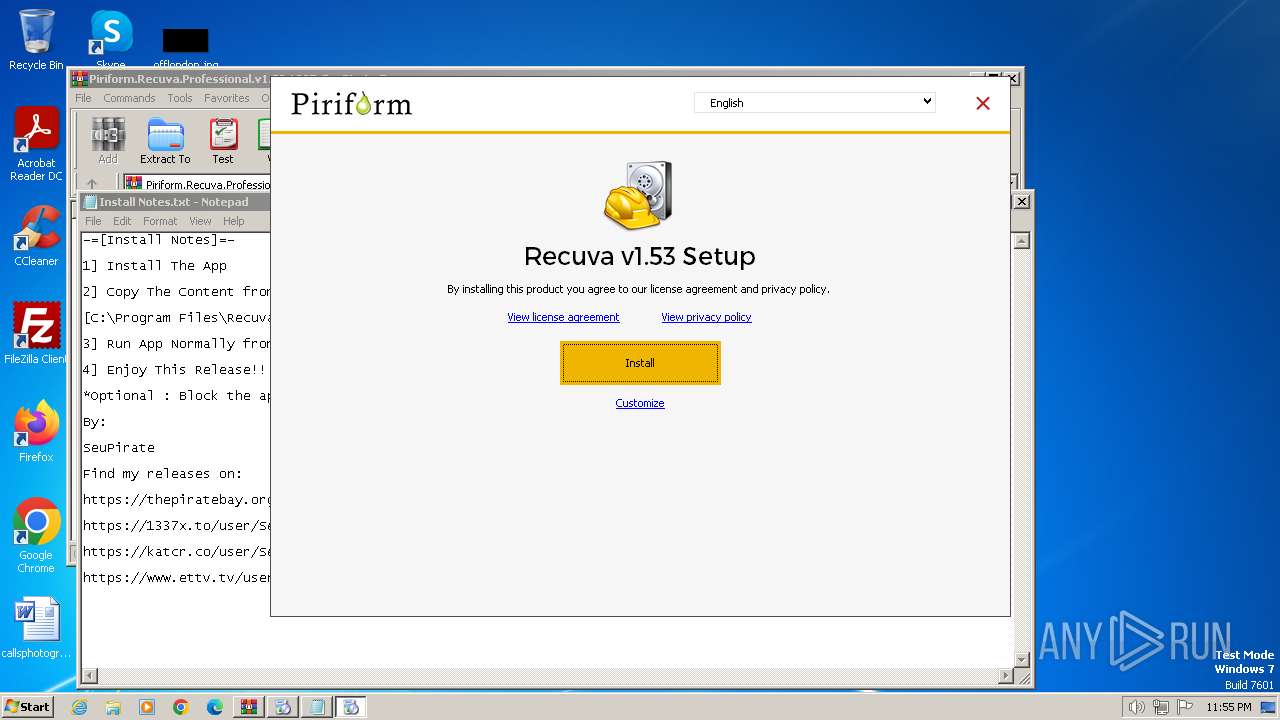Close the Recuva setup with red X

(983, 103)
